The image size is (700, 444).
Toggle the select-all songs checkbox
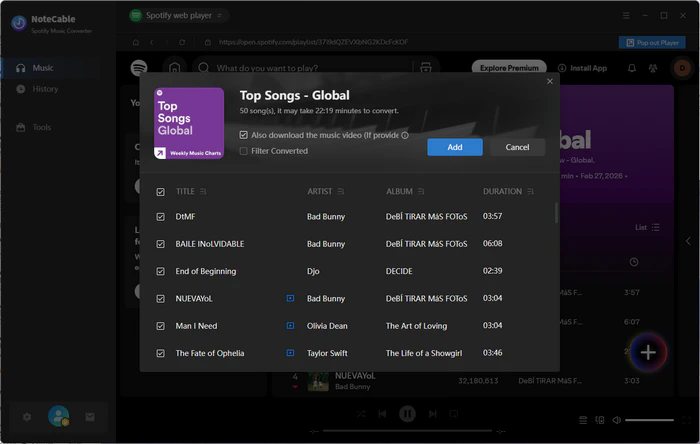pos(160,192)
